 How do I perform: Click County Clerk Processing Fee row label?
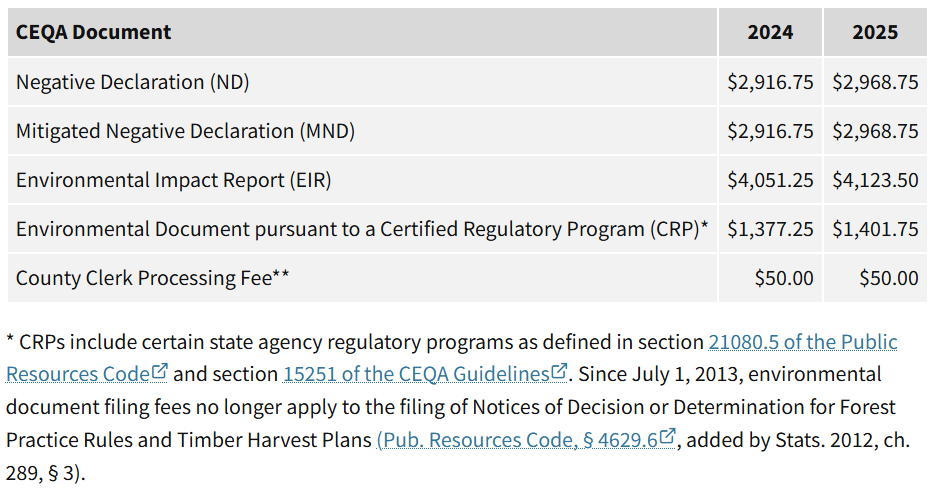pos(152,278)
